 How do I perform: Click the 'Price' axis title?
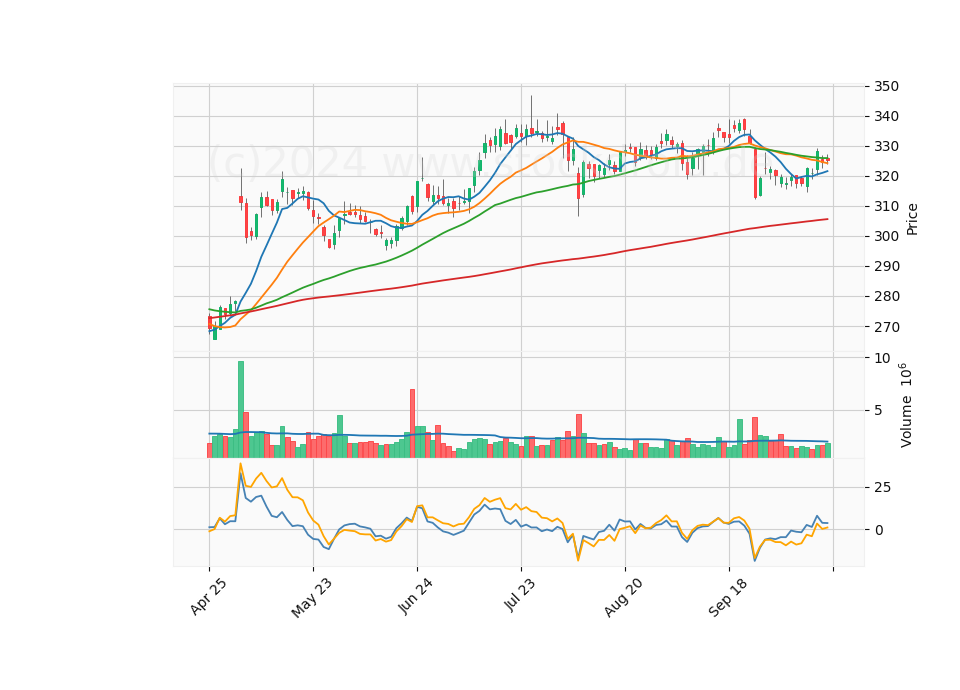point(912,219)
